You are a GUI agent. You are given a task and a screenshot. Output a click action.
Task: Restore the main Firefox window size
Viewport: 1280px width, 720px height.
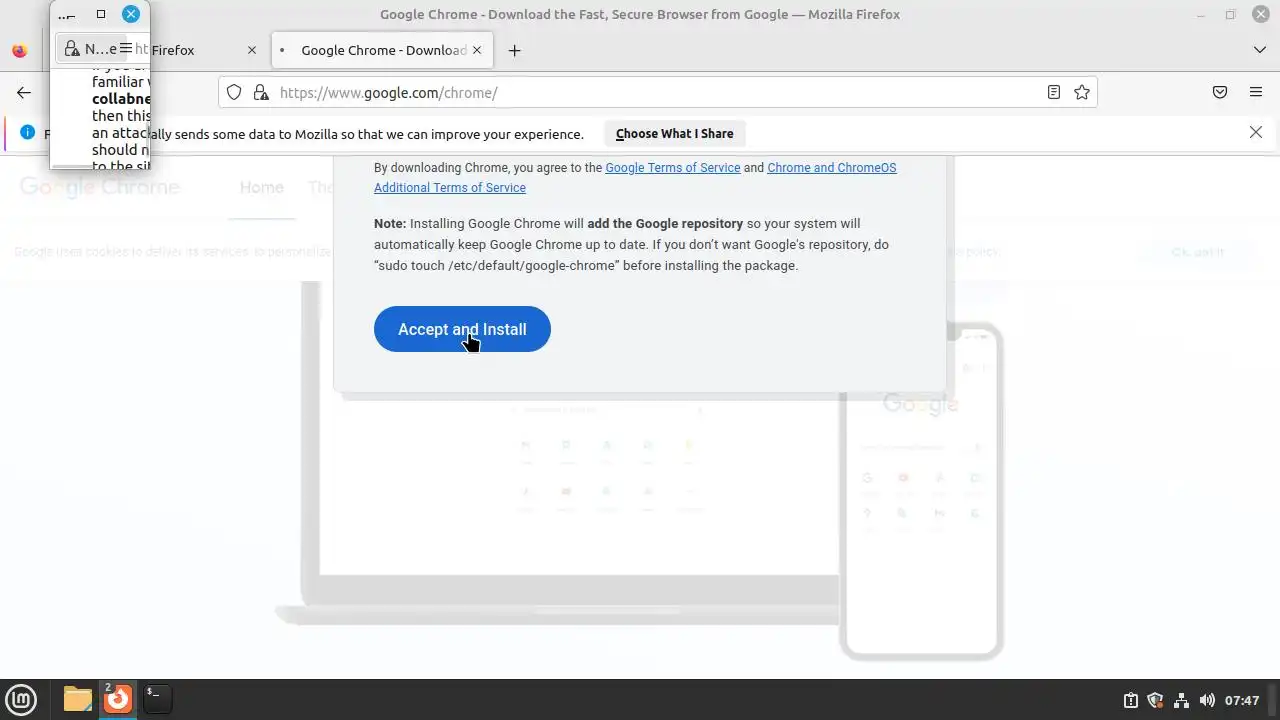pos(1230,14)
